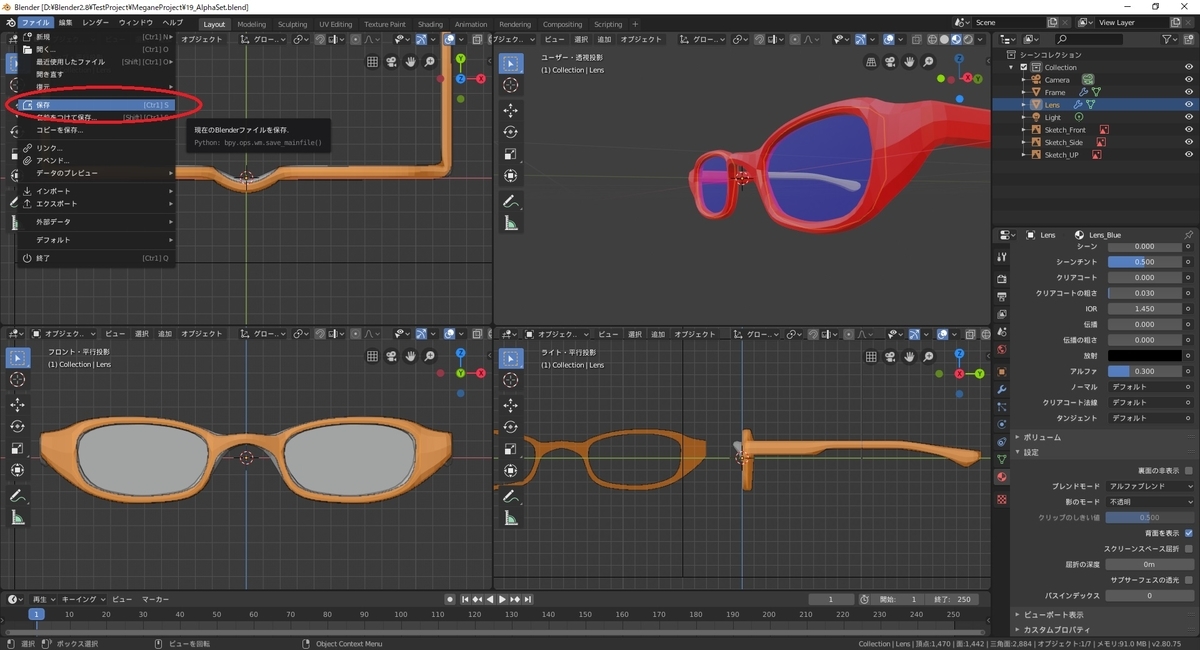Expand the カスタムプロパティ panel
Screen dimensions: 1200x650
point(1055,629)
